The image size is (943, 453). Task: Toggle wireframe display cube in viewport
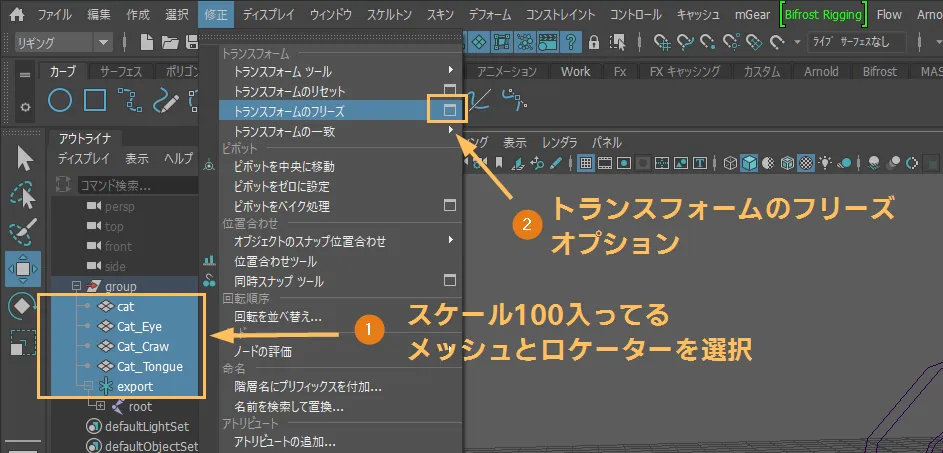[x=730, y=162]
